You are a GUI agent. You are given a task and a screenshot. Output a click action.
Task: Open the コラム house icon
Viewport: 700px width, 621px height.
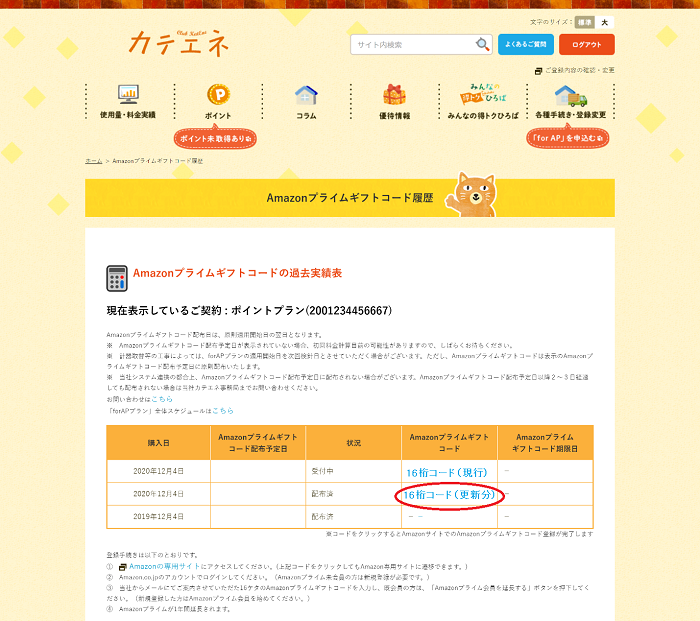coord(306,95)
